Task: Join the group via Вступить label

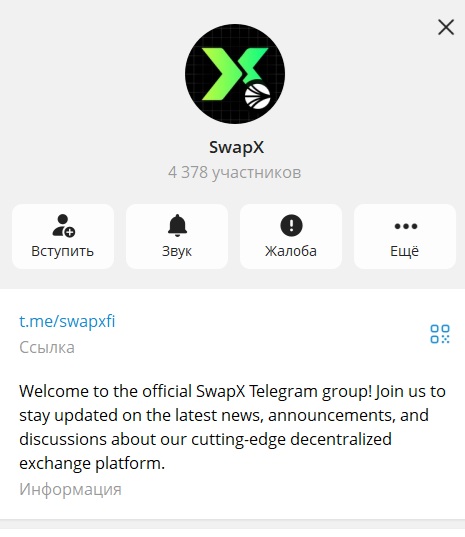Action: [62, 251]
